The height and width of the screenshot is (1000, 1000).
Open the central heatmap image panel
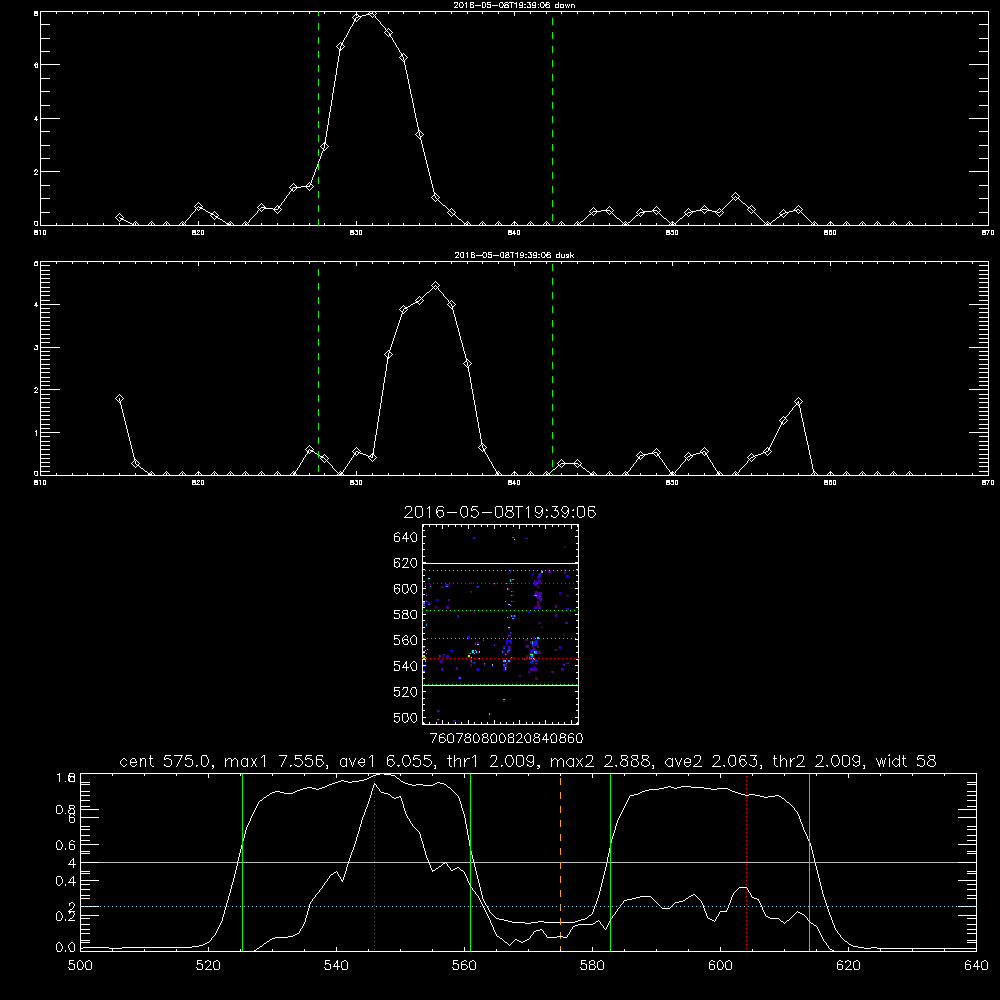[x=501, y=624]
